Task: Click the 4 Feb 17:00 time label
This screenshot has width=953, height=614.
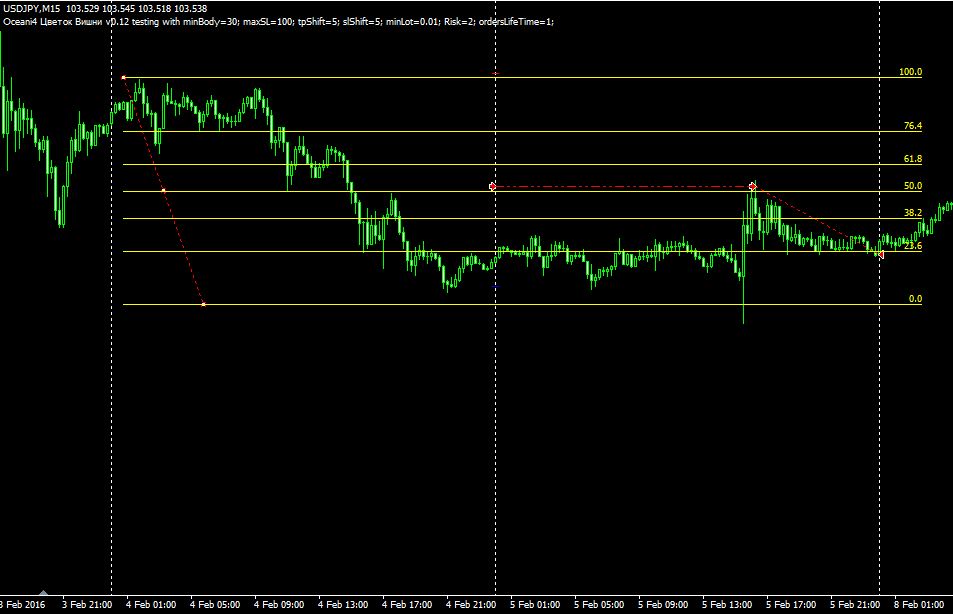Action: pyautogui.click(x=407, y=605)
